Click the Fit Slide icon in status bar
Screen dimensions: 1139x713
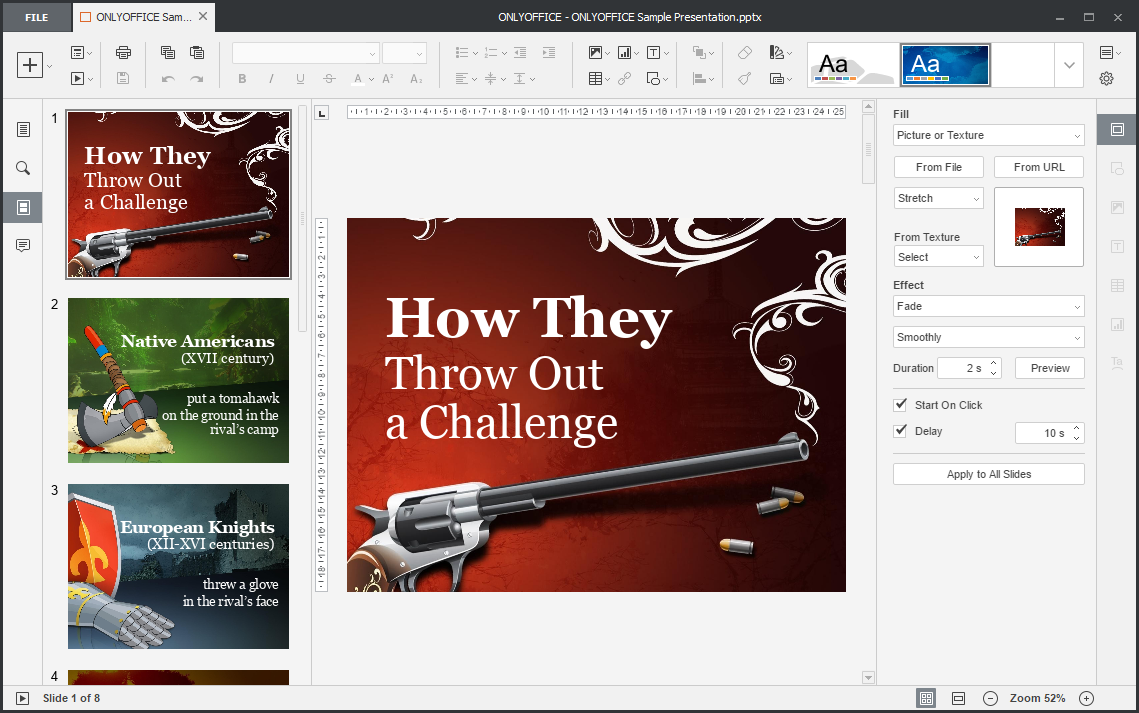tap(926, 698)
